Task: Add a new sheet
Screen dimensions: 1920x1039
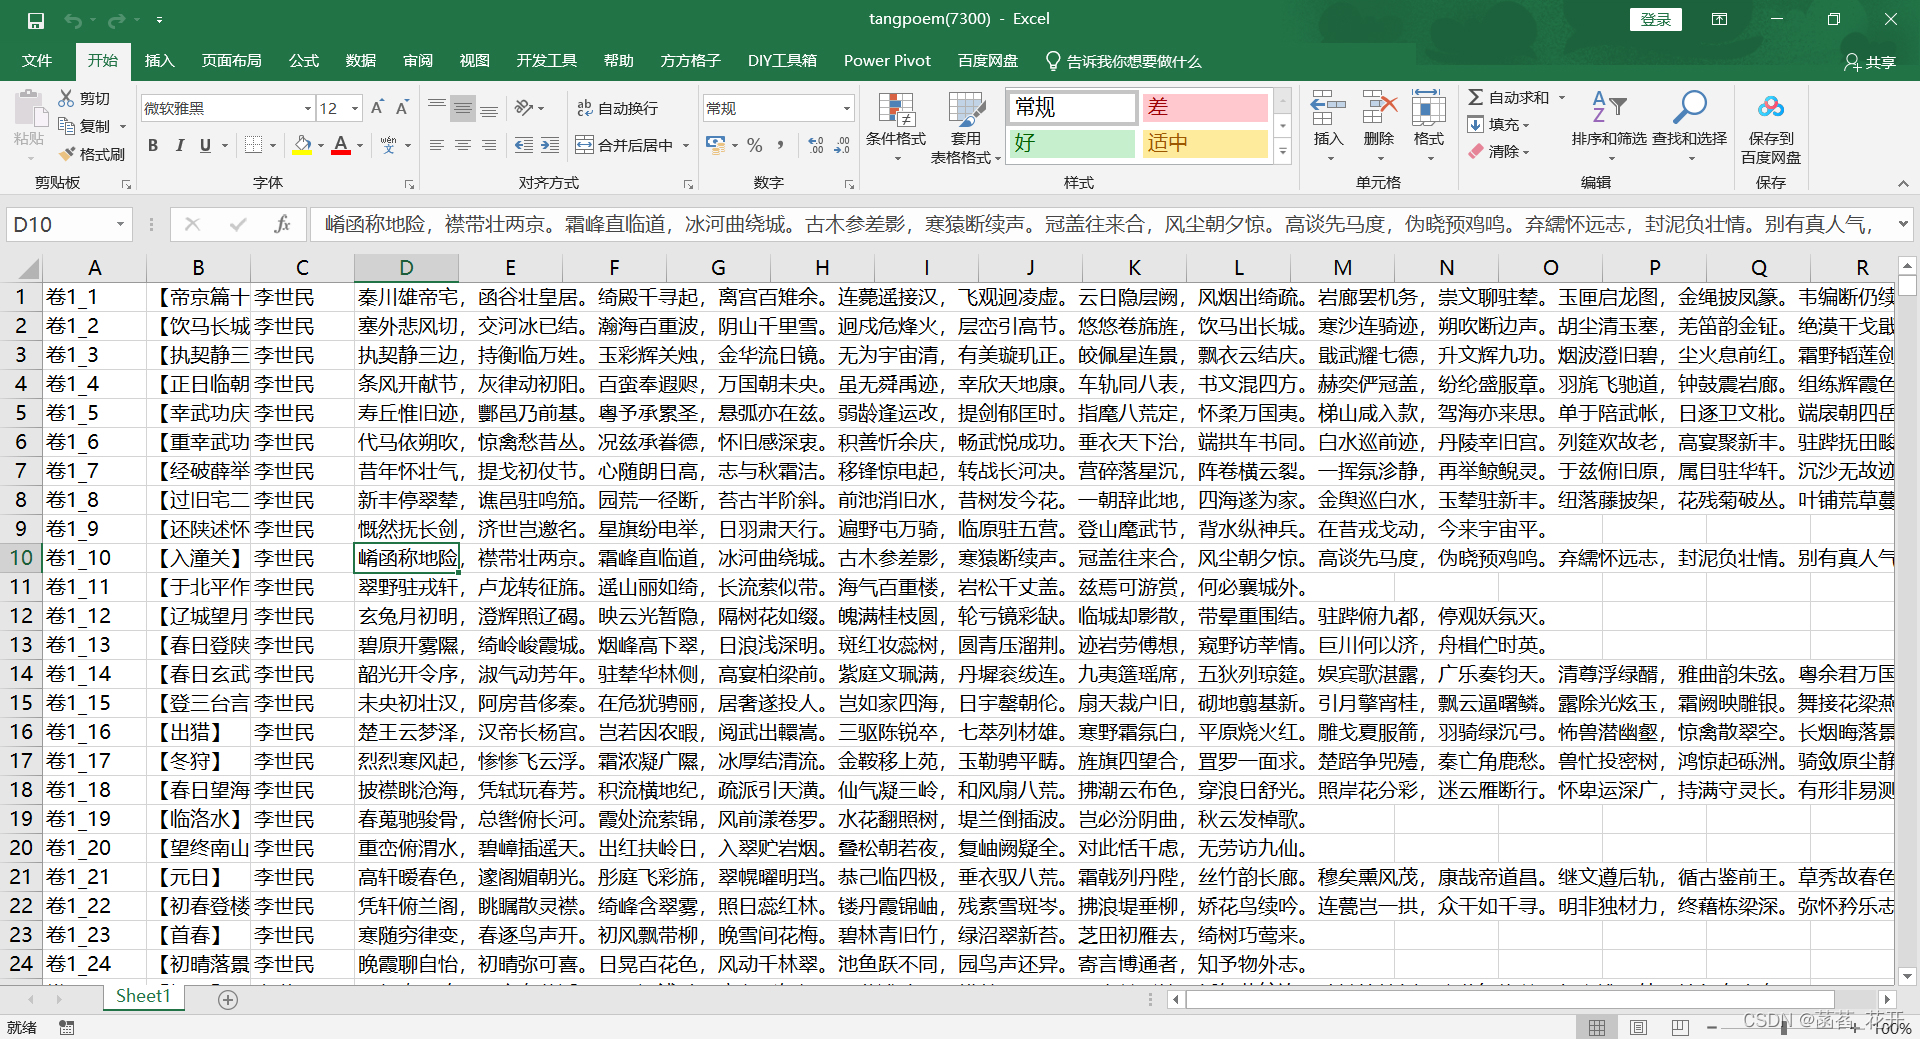Action: click(228, 999)
